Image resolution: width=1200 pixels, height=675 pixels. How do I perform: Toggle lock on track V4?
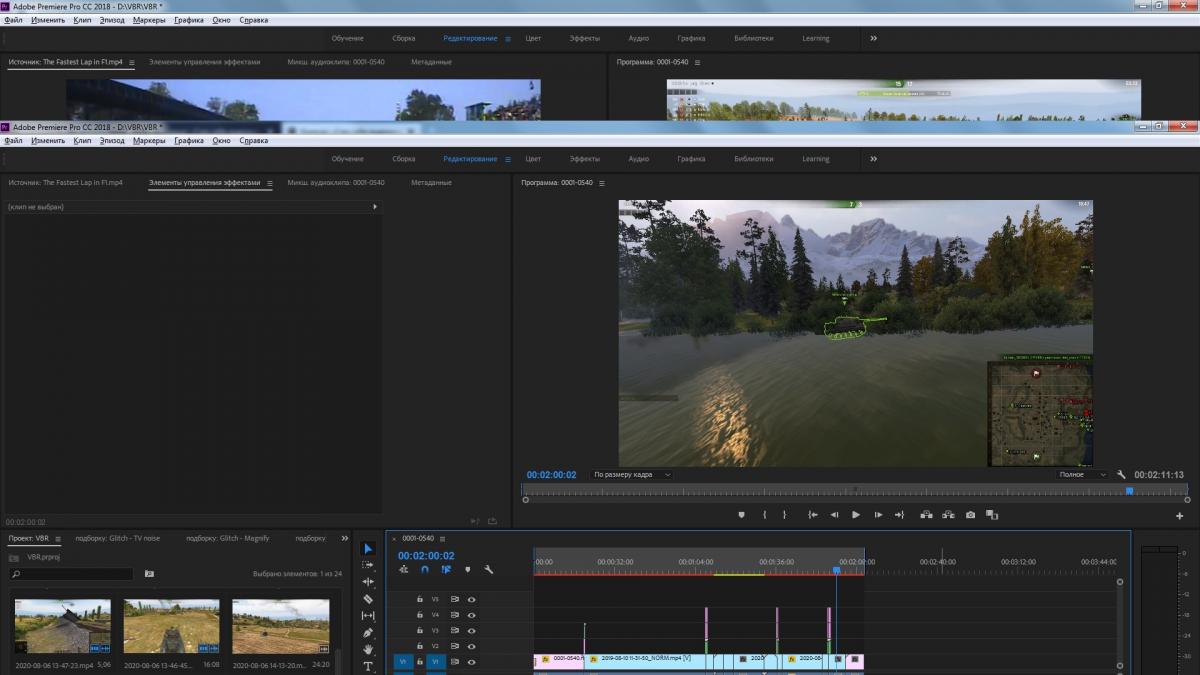pos(420,615)
